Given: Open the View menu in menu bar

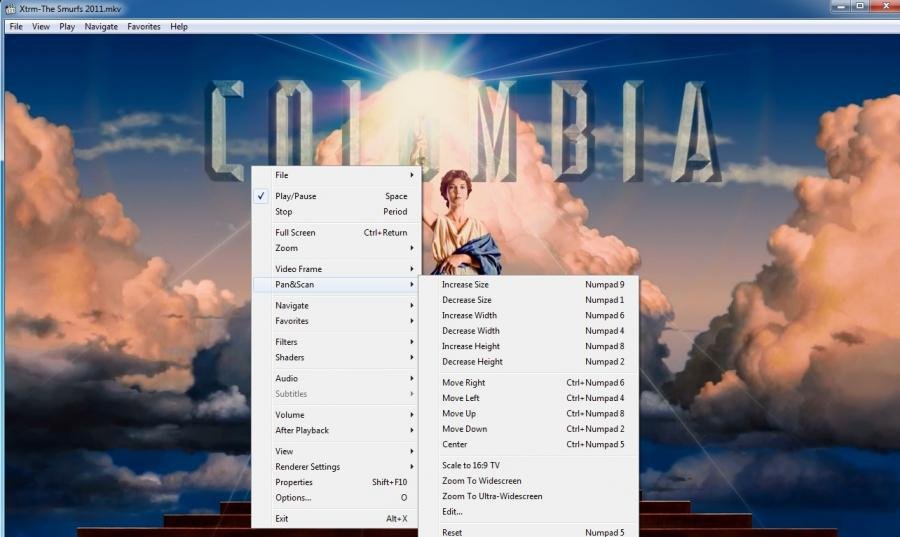Looking at the screenshot, I should [41, 26].
